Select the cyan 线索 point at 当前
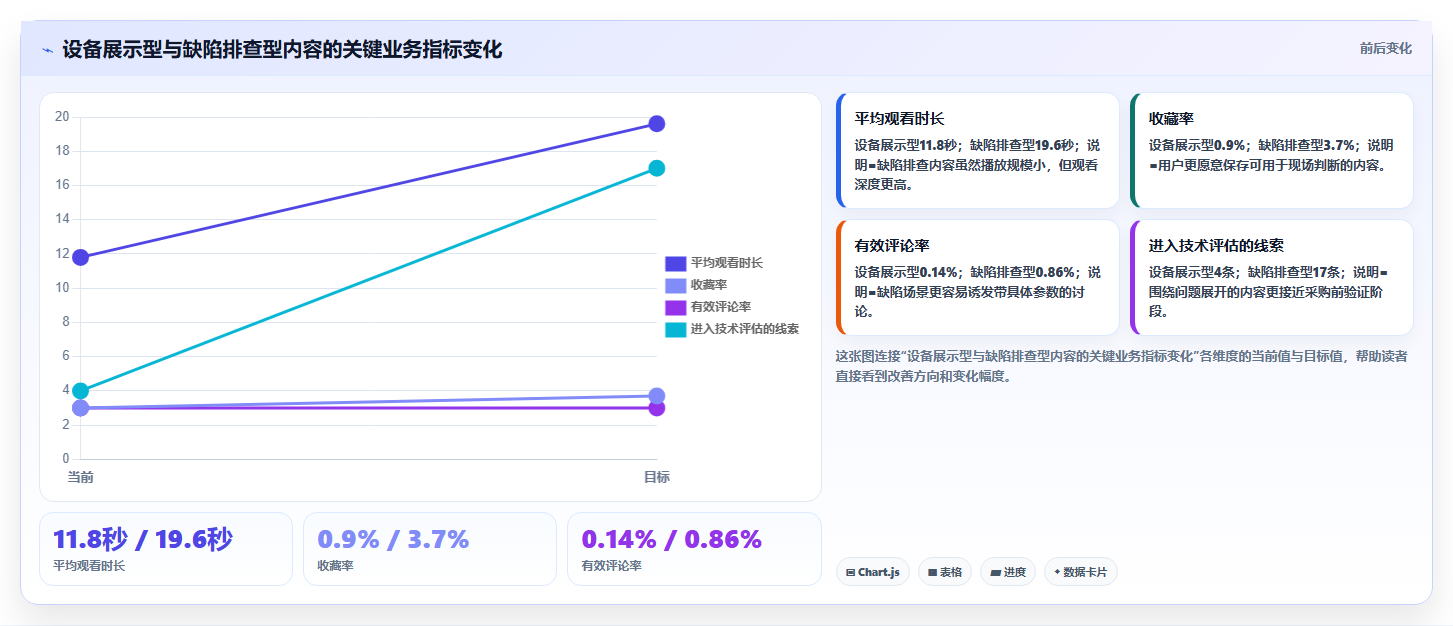Image resolution: width=1453 pixels, height=626 pixels. pyautogui.click(x=81, y=391)
